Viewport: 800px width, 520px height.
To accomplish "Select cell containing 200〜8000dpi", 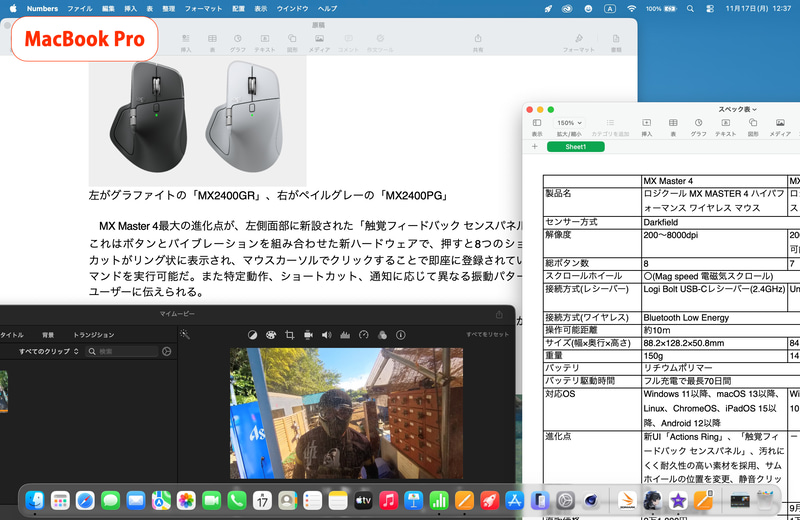I will click(x=714, y=243).
